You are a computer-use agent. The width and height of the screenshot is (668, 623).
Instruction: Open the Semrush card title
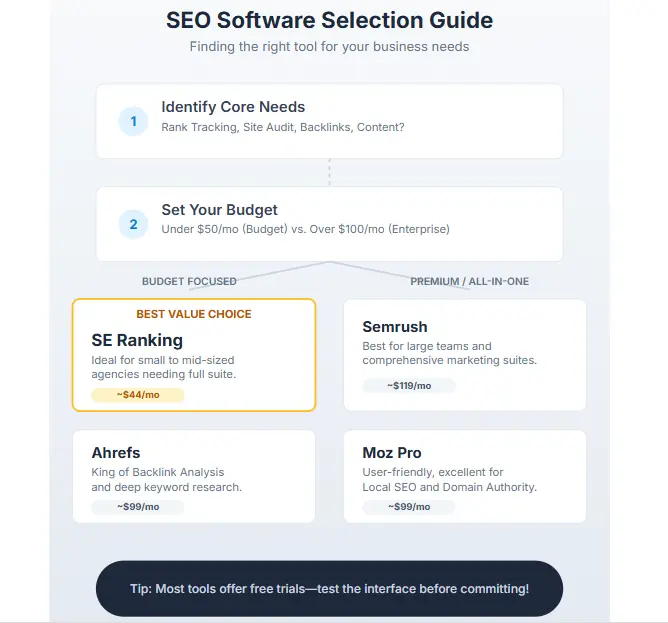point(395,327)
